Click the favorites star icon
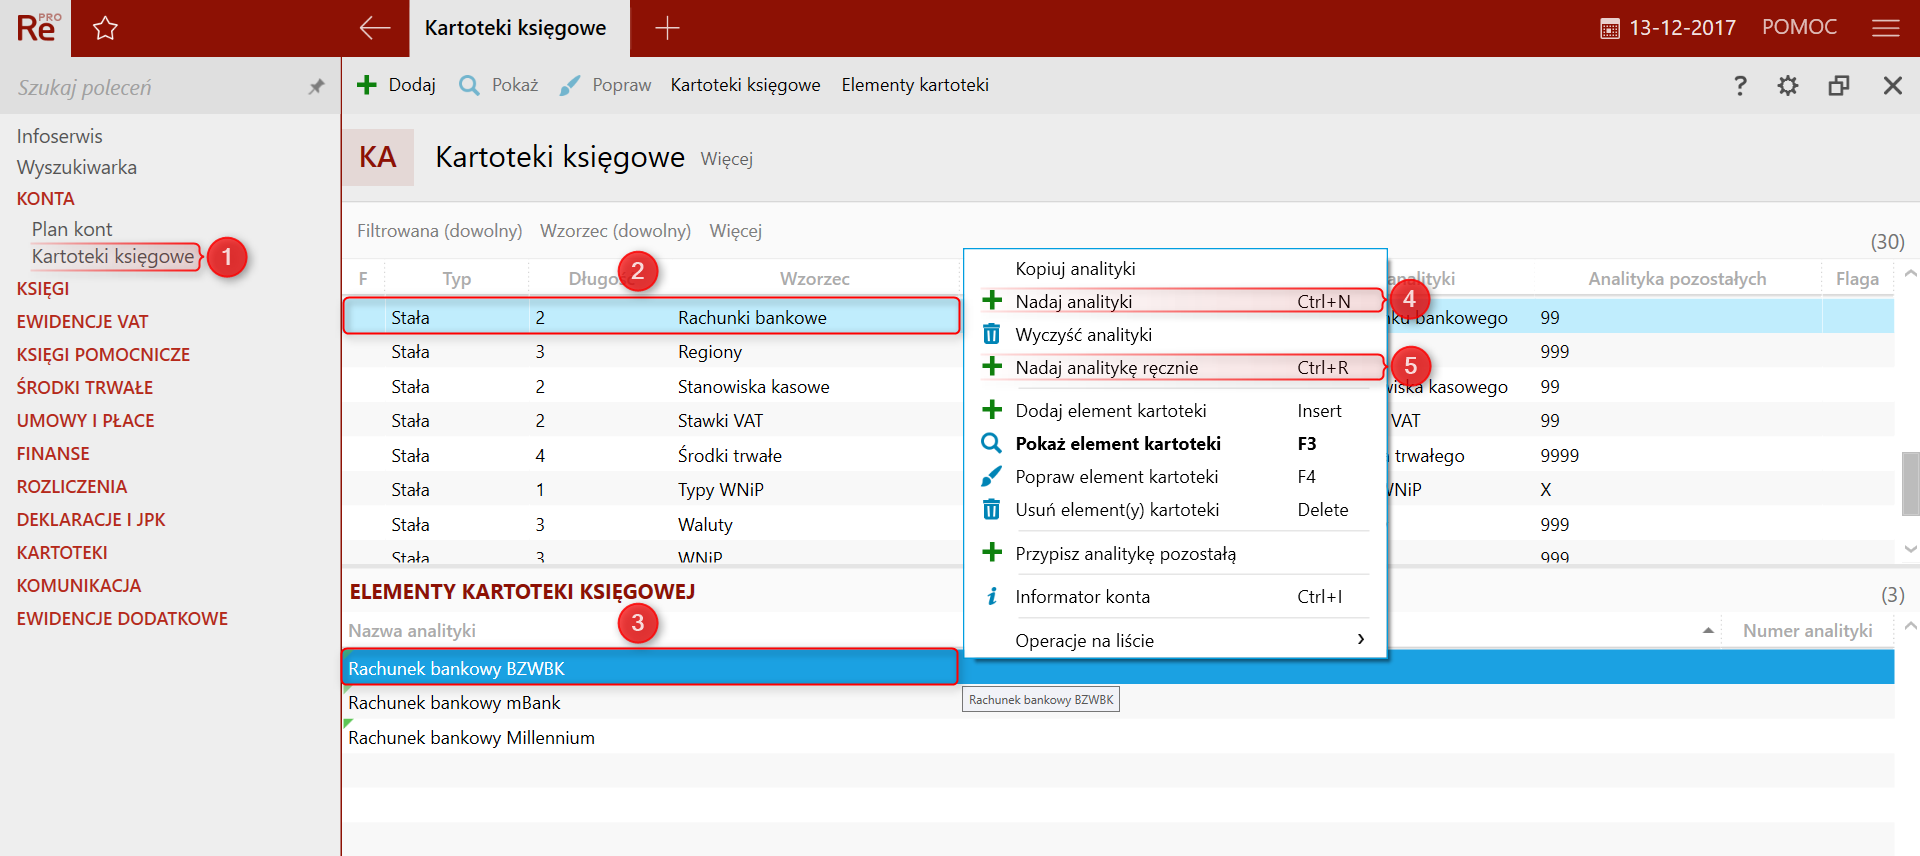This screenshot has width=1920, height=856. (x=105, y=28)
